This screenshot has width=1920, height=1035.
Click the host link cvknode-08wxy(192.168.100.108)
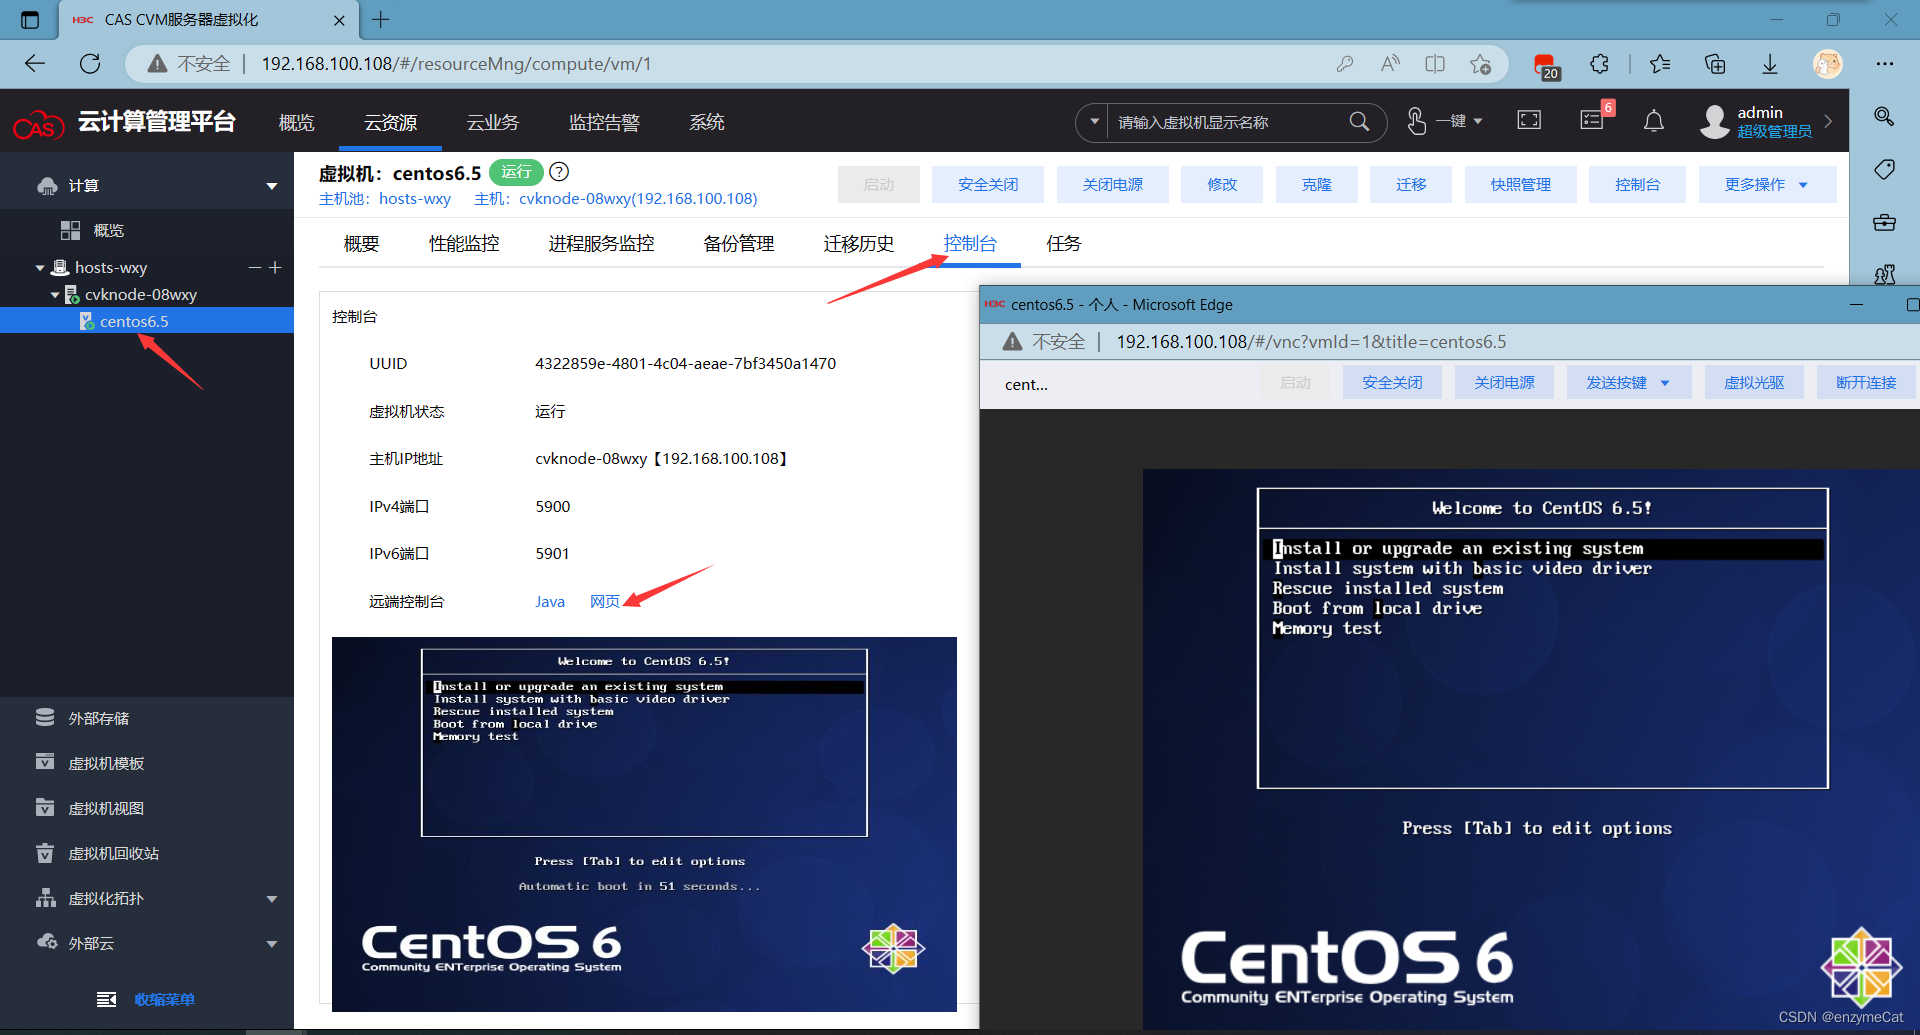point(638,199)
